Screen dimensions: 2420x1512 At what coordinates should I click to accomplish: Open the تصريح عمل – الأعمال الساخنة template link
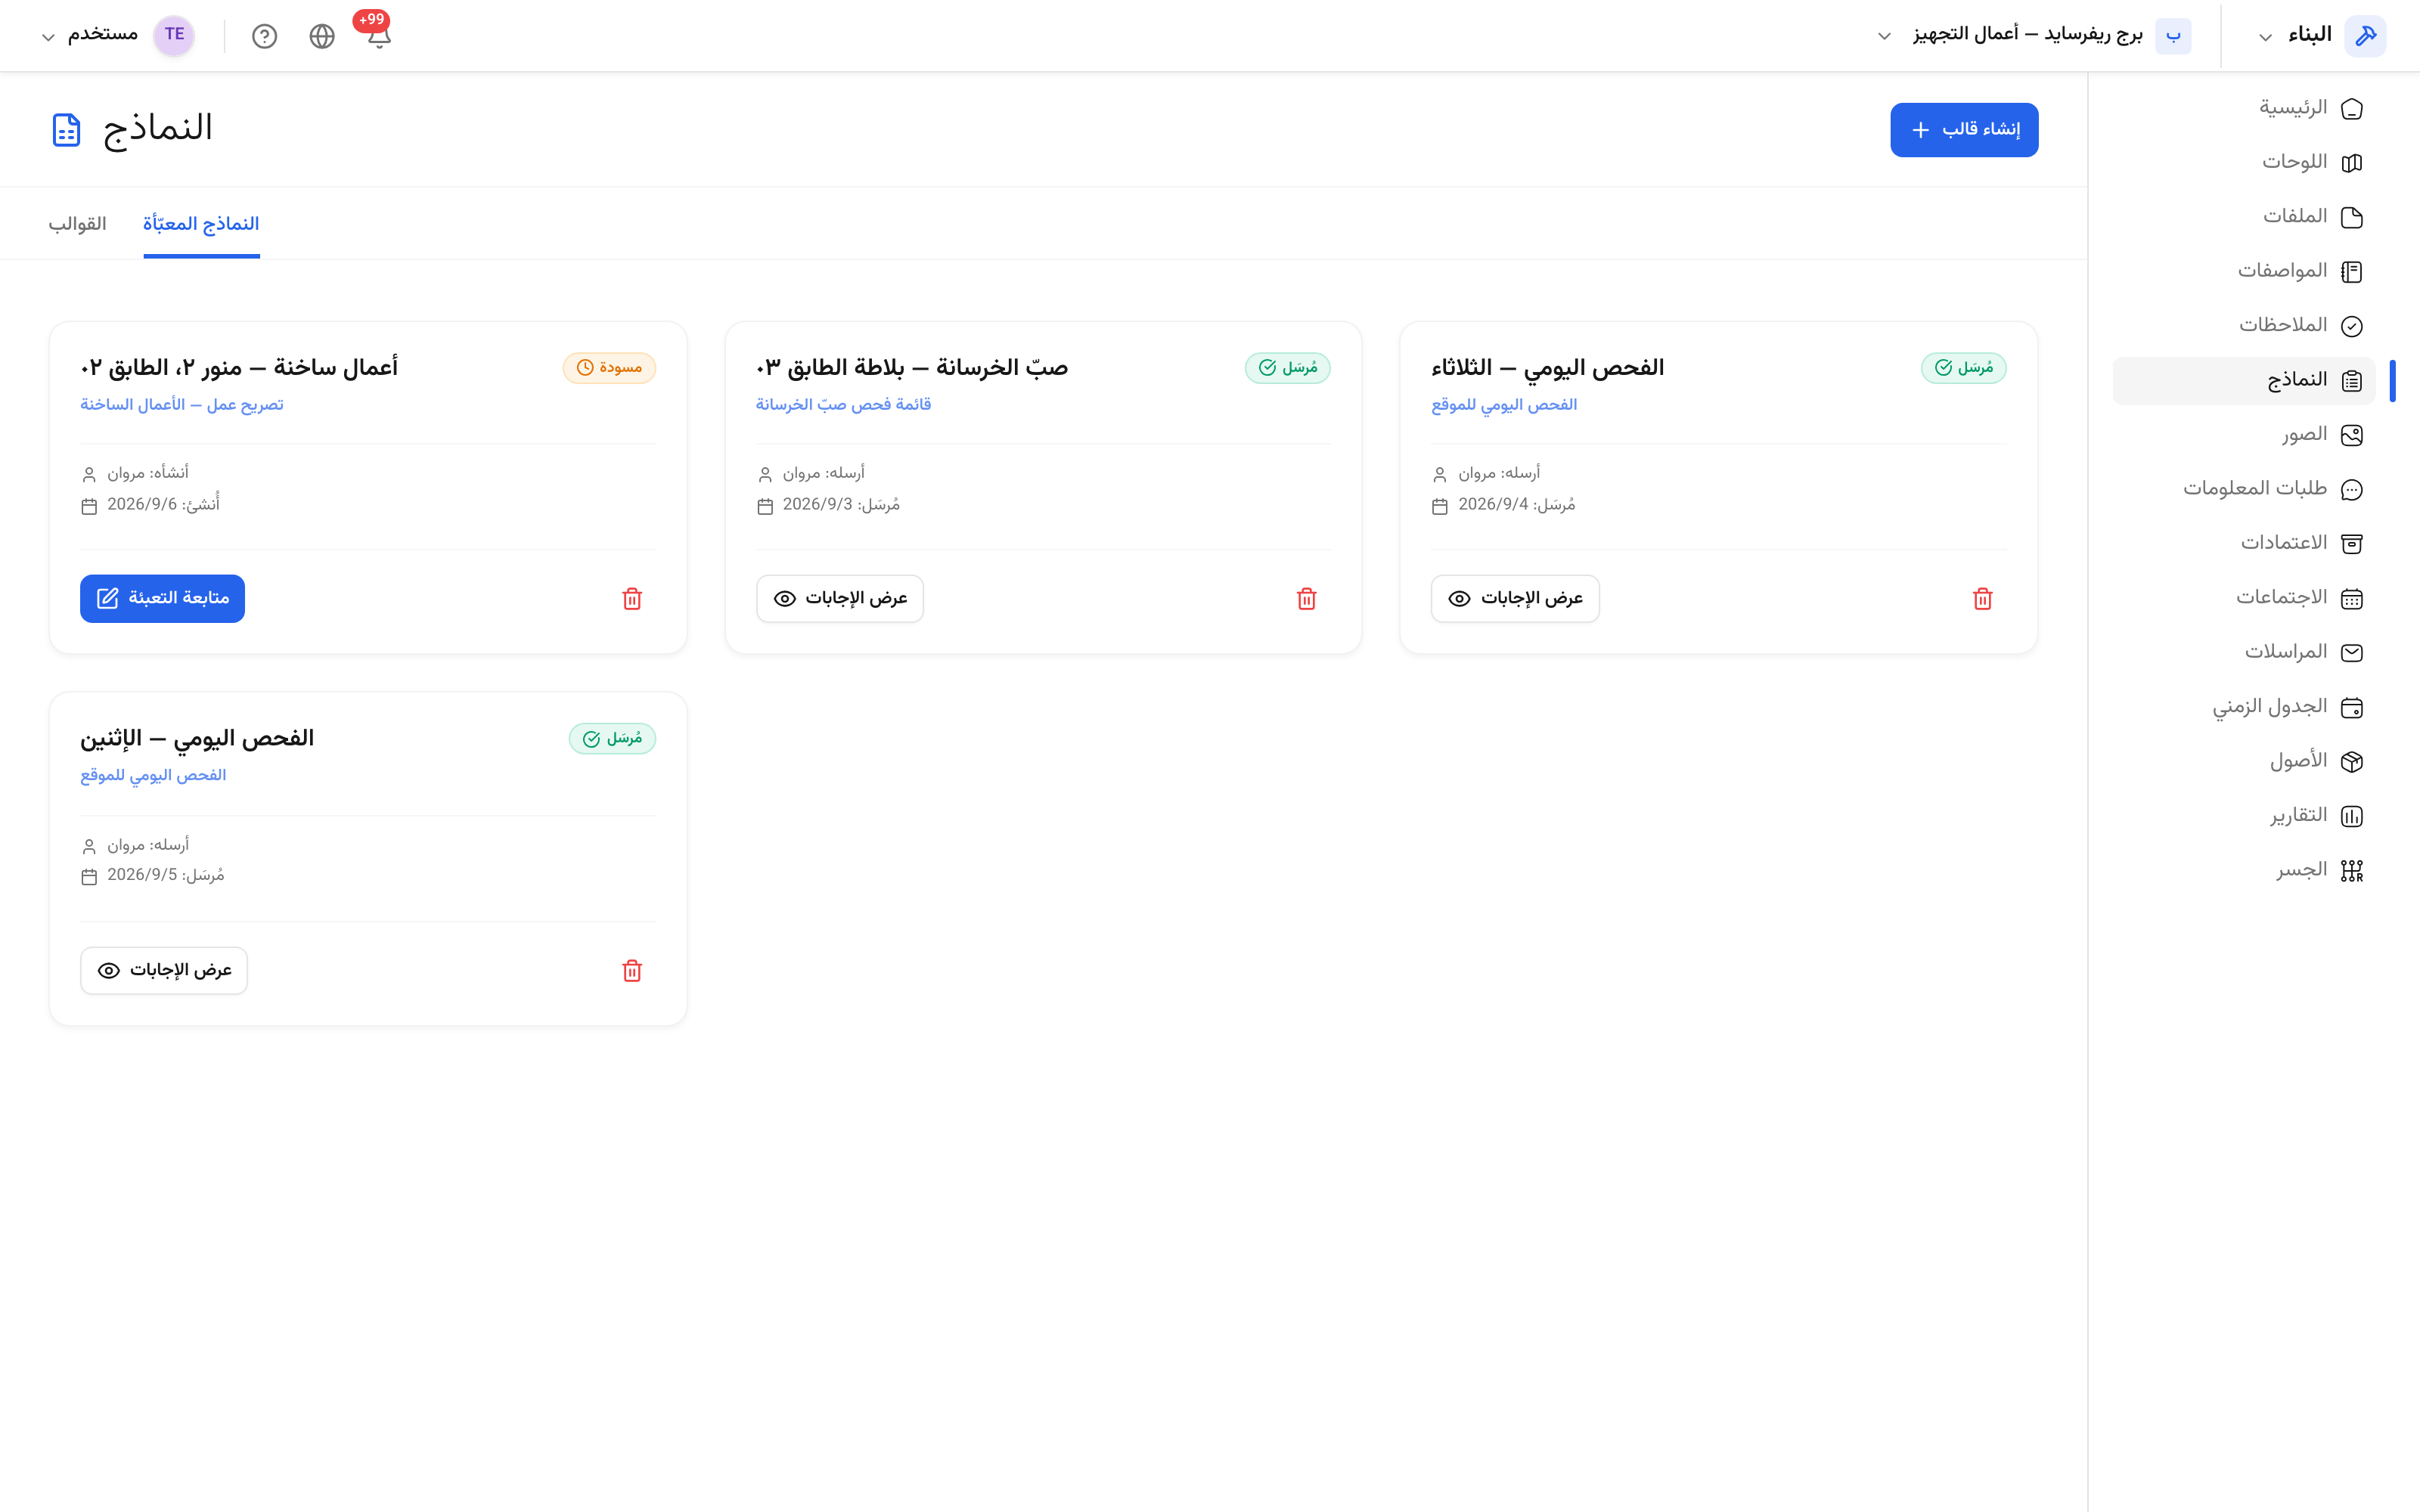182,405
